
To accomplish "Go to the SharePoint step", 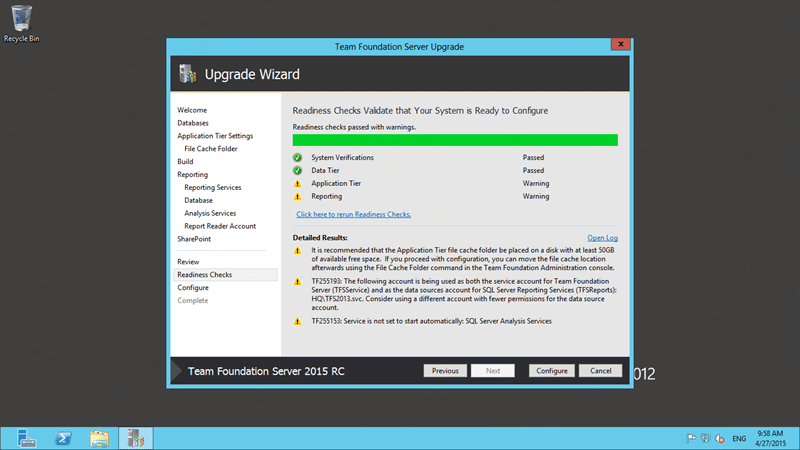I will [x=194, y=239].
